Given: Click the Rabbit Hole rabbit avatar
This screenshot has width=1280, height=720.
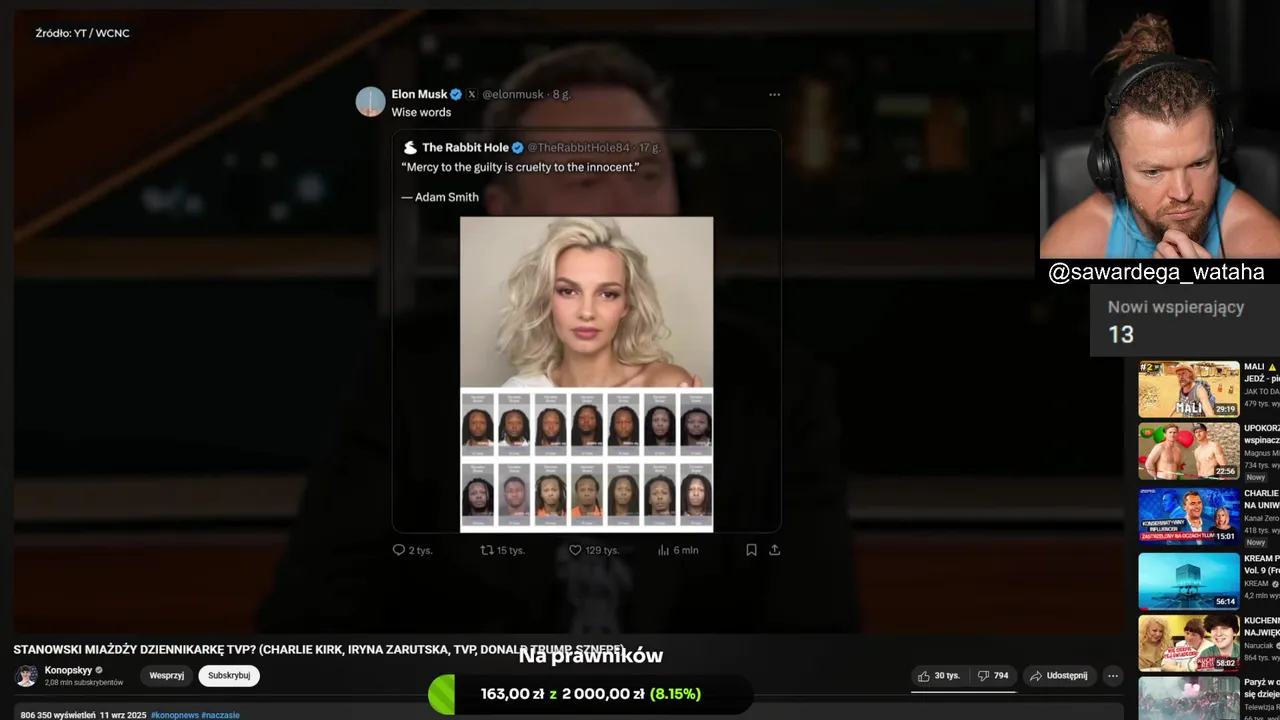Looking at the screenshot, I should [410, 148].
